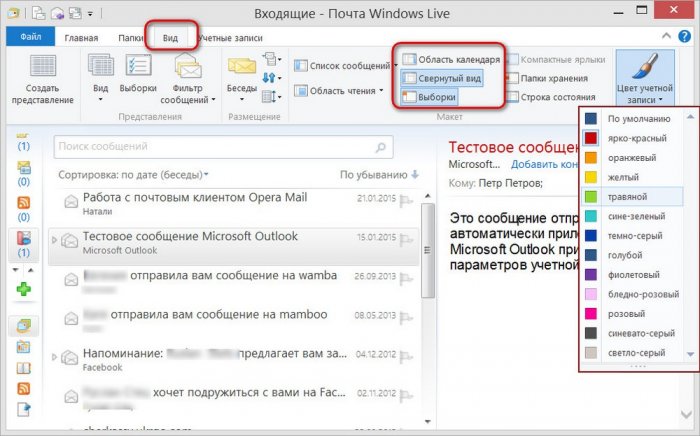Open message Работа с почтовым клиентом Opera Mail
The height and width of the screenshot is (436, 700).
pyautogui.click(x=233, y=203)
